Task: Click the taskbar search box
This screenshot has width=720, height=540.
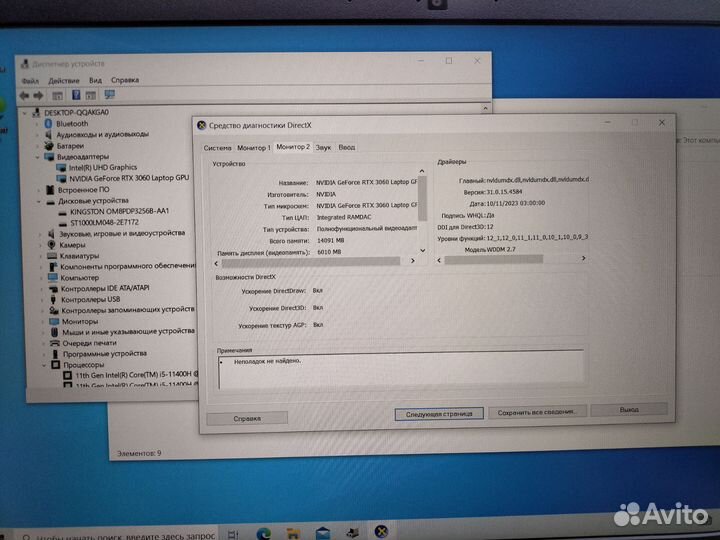Action: pos(118,535)
